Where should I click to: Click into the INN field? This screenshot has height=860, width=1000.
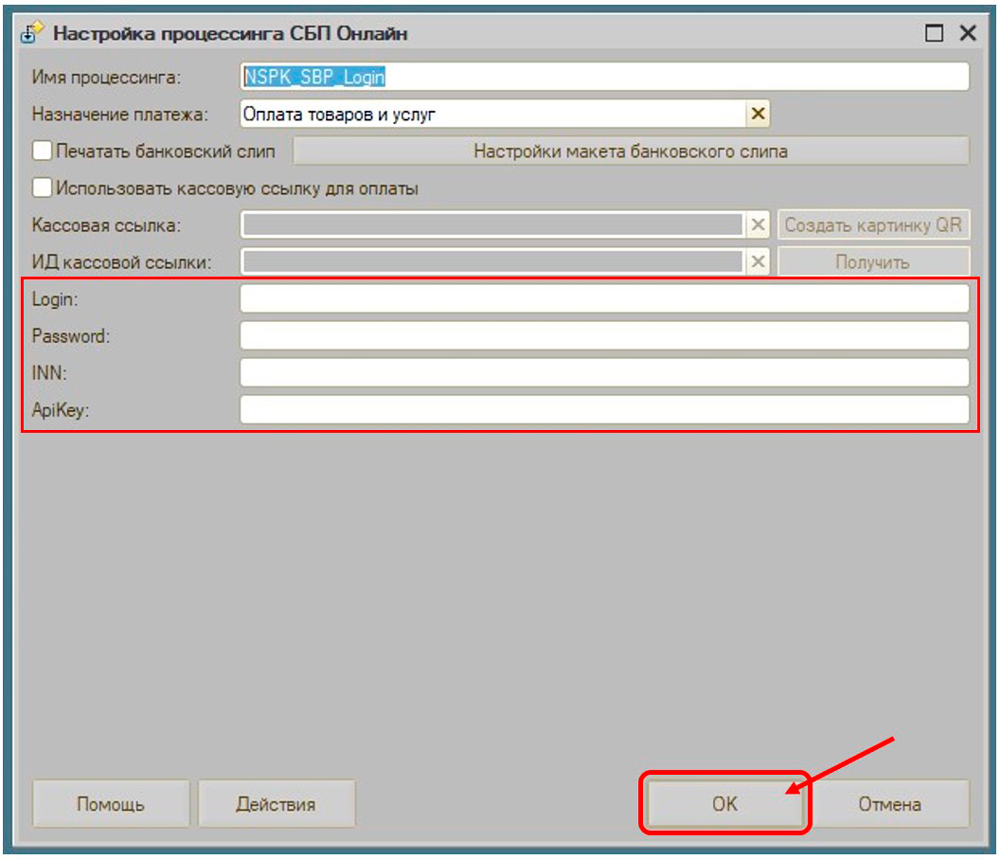point(605,373)
